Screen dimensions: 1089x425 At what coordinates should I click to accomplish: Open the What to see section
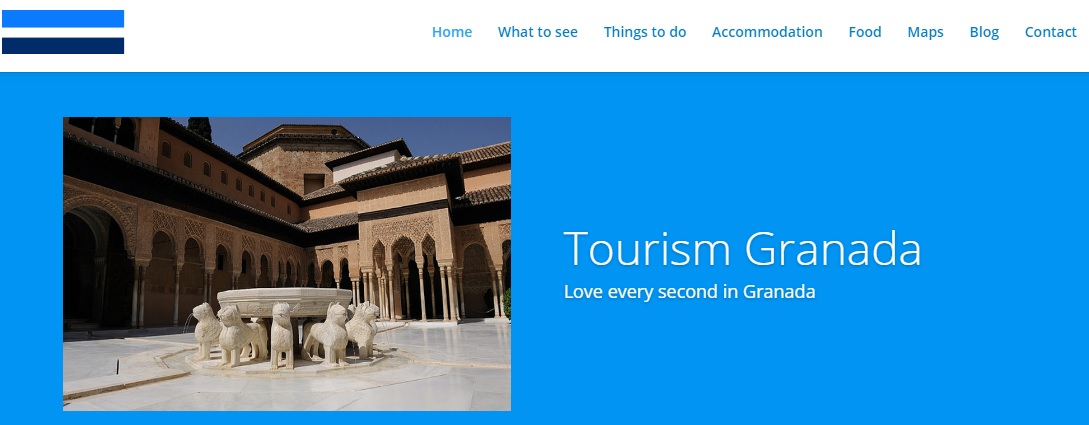click(538, 32)
